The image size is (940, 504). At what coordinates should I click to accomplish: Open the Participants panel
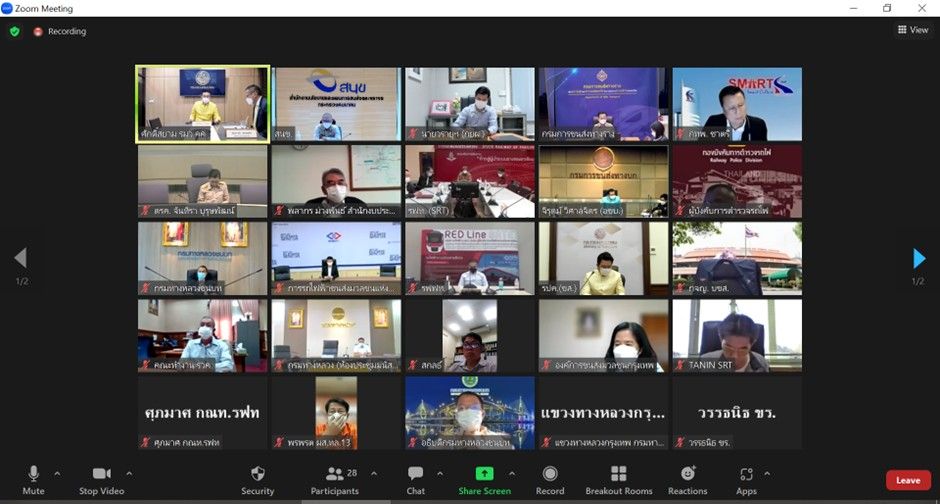tap(334, 478)
